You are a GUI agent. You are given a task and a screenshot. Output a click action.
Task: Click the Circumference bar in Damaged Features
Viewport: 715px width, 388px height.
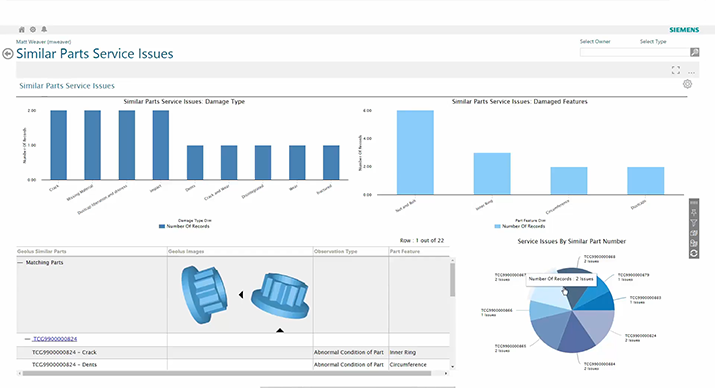pyautogui.click(x=569, y=181)
